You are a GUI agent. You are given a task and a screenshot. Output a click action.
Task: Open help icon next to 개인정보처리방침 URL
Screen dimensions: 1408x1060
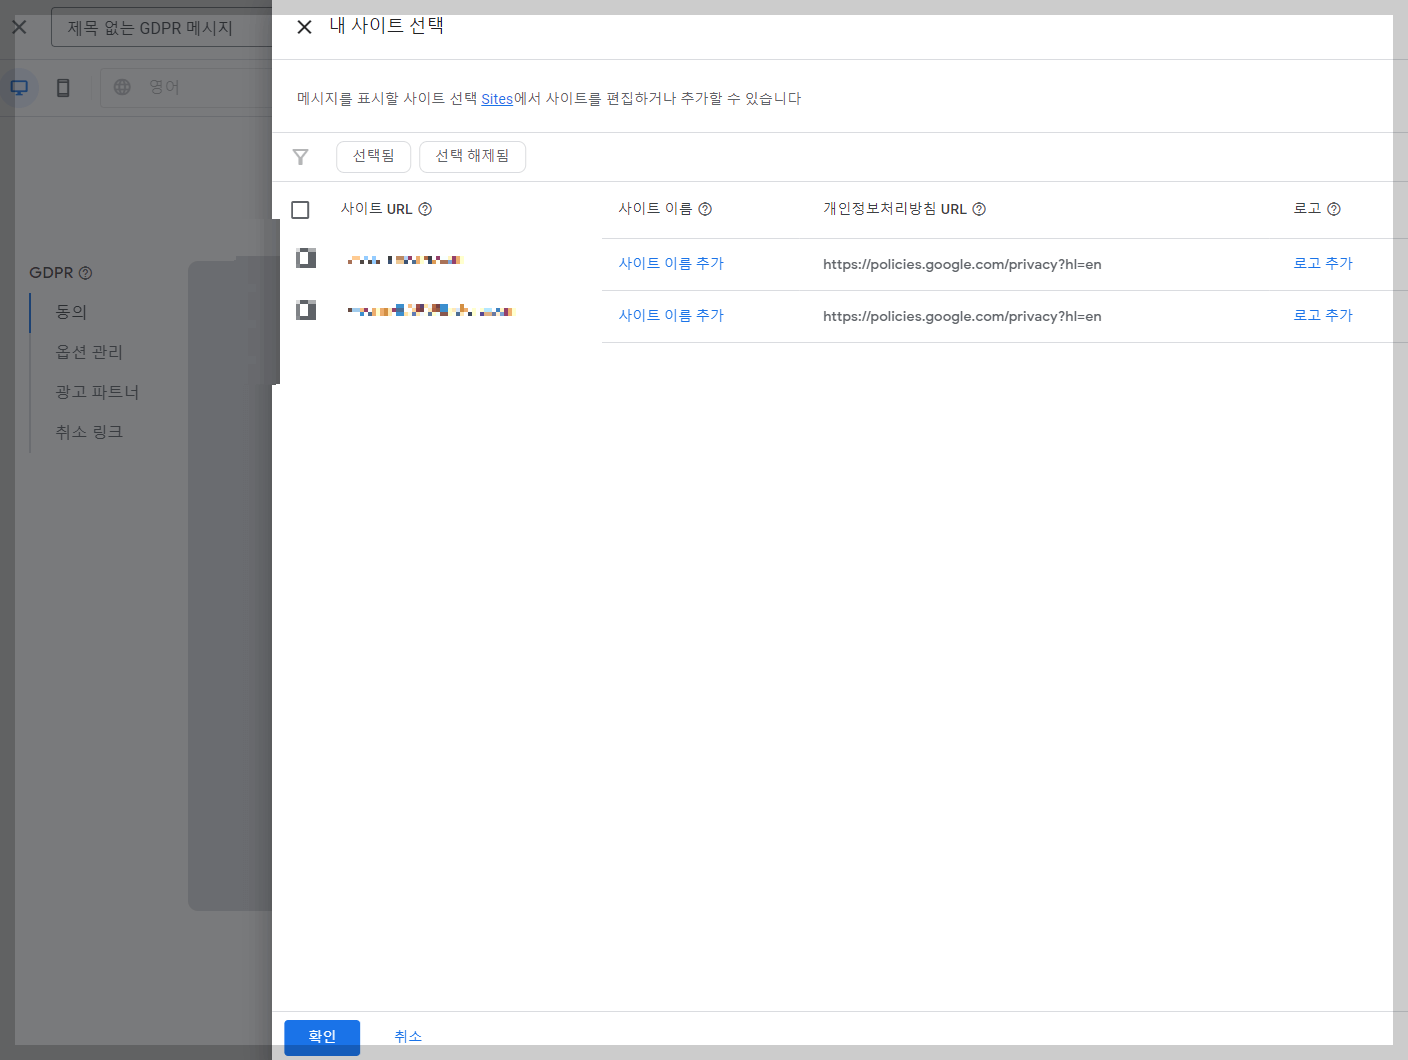click(x=979, y=209)
